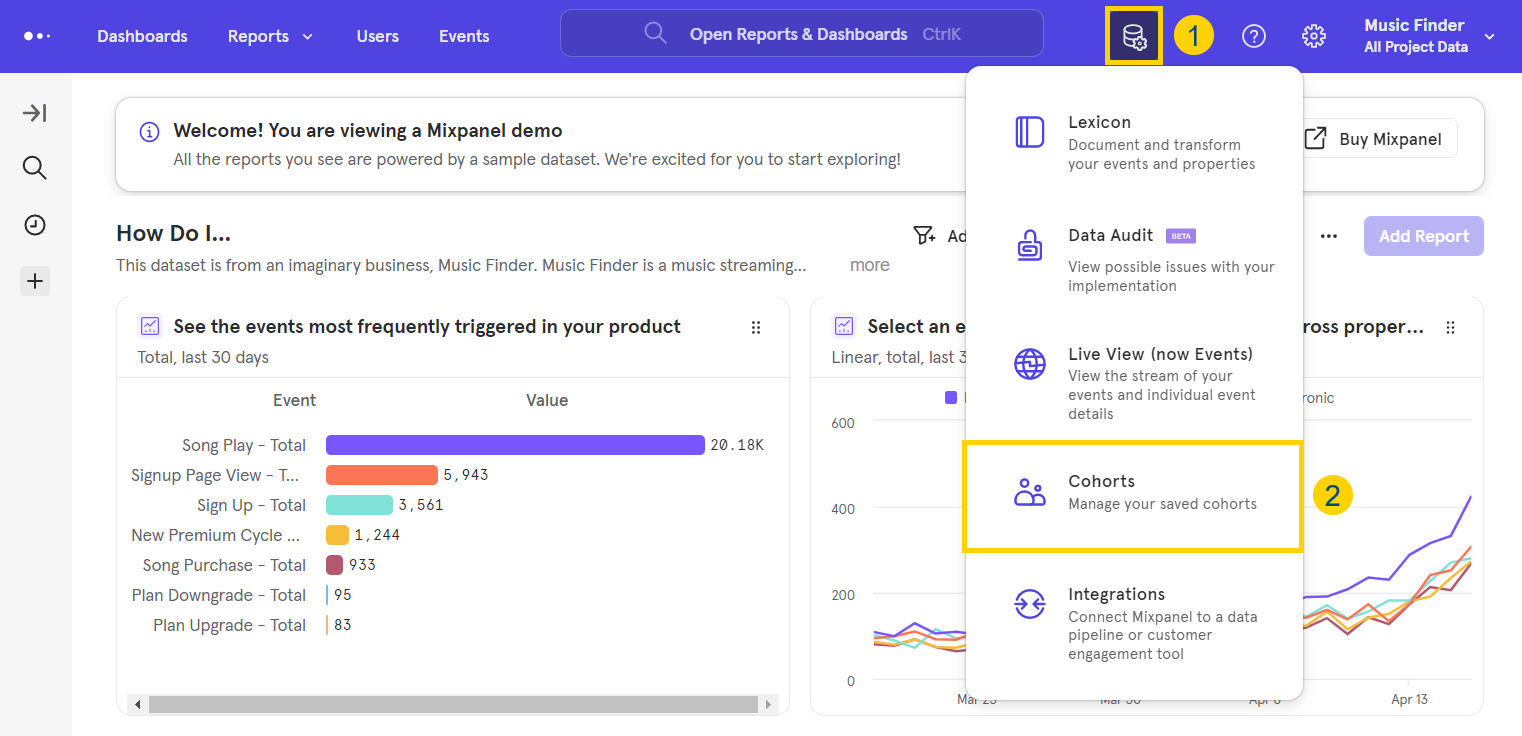
Task: Select Lexicon from the data menu
Action: point(1132,142)
